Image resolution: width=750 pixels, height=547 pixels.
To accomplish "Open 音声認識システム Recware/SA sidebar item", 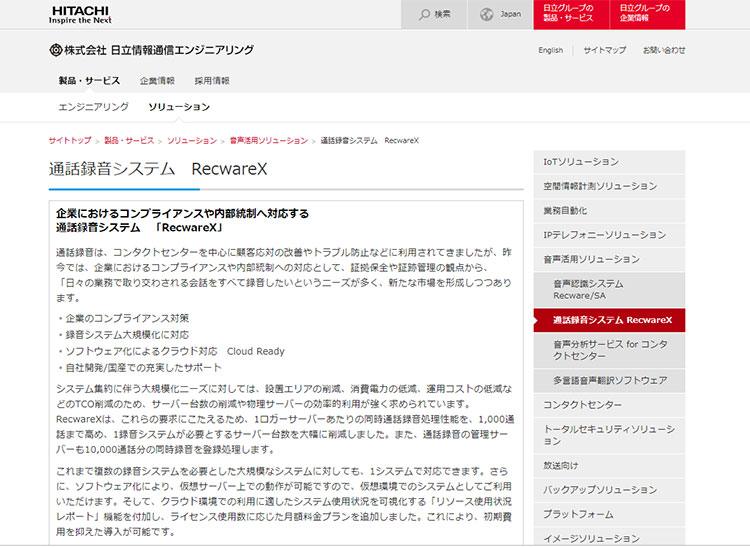I will (609, 290).
